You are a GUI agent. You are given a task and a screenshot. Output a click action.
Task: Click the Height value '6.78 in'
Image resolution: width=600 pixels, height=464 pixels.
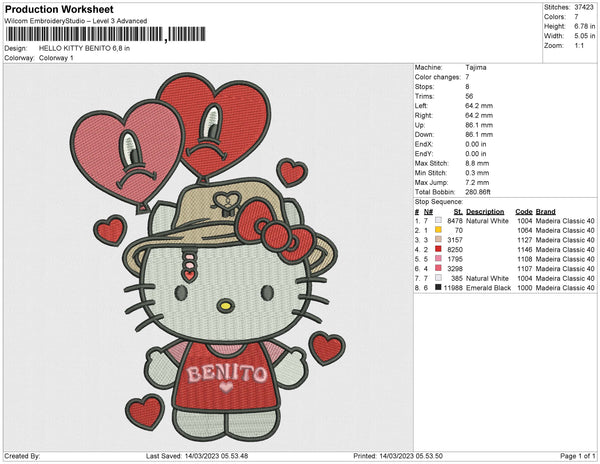(x=584, y=26)
